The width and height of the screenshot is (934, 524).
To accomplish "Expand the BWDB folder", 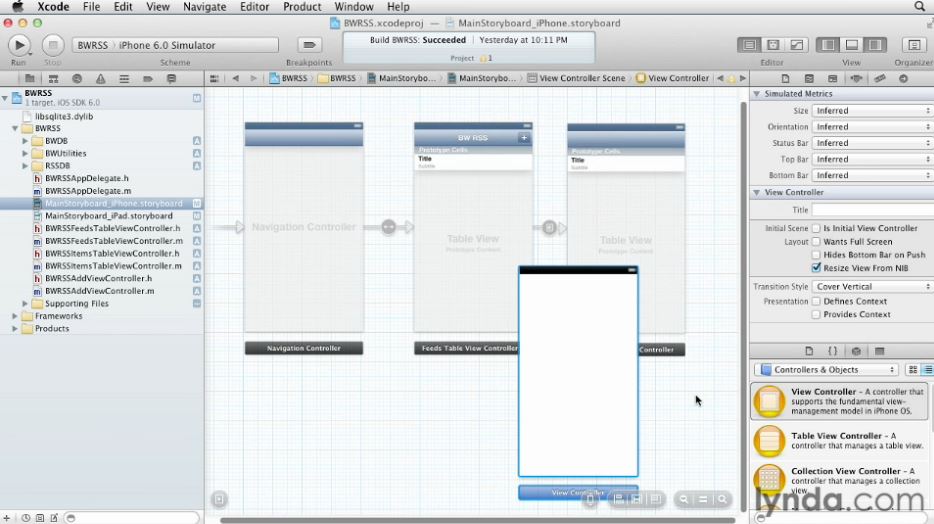I will click(25, 141).
